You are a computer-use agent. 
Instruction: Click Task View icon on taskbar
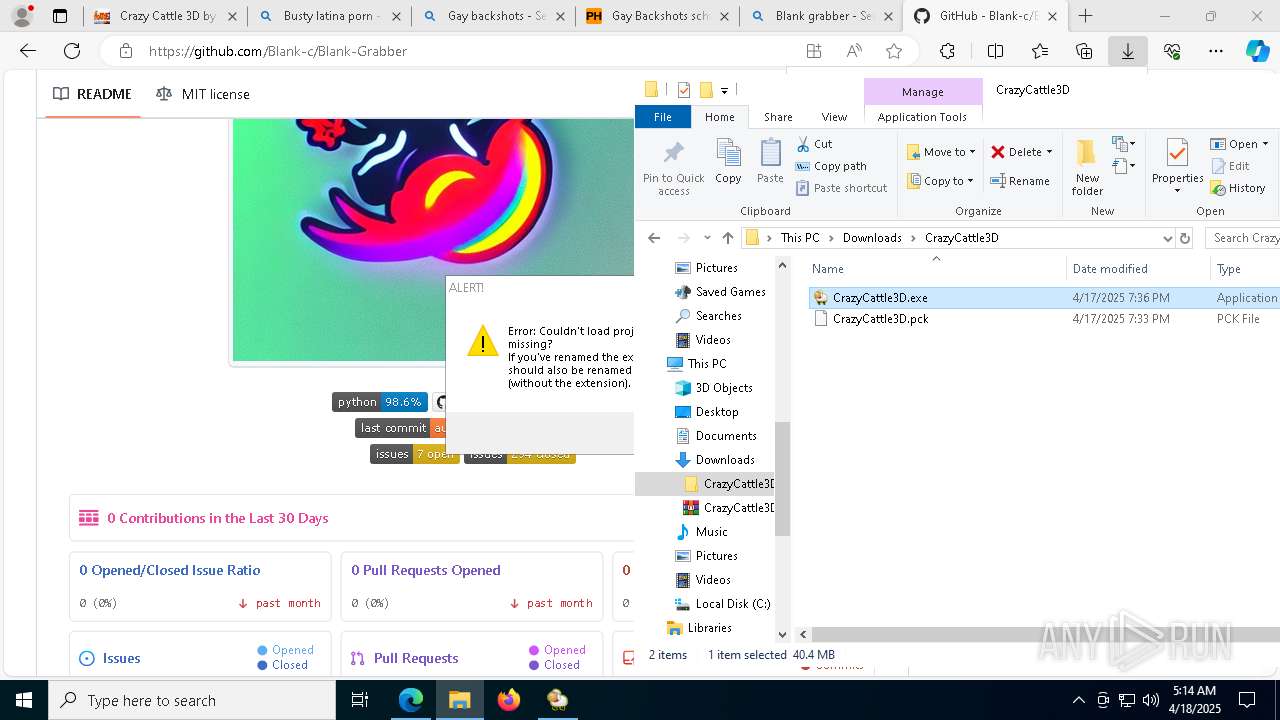tap(361, 700)
